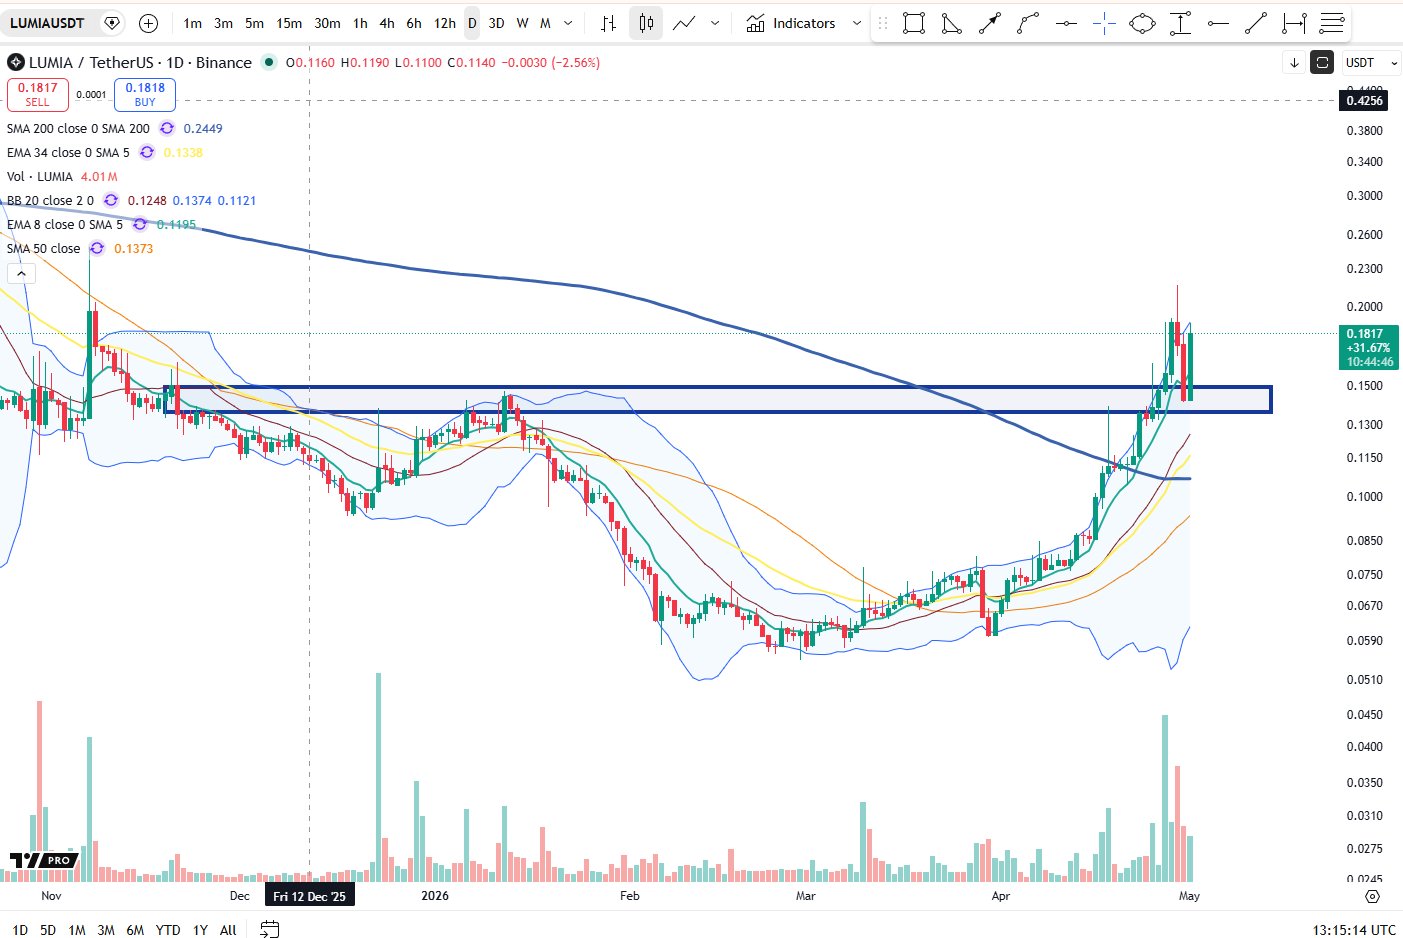Select the YTD range at bottom
Image resolution: width=1403 pixels, height=938 pixels.
(168, 929)
